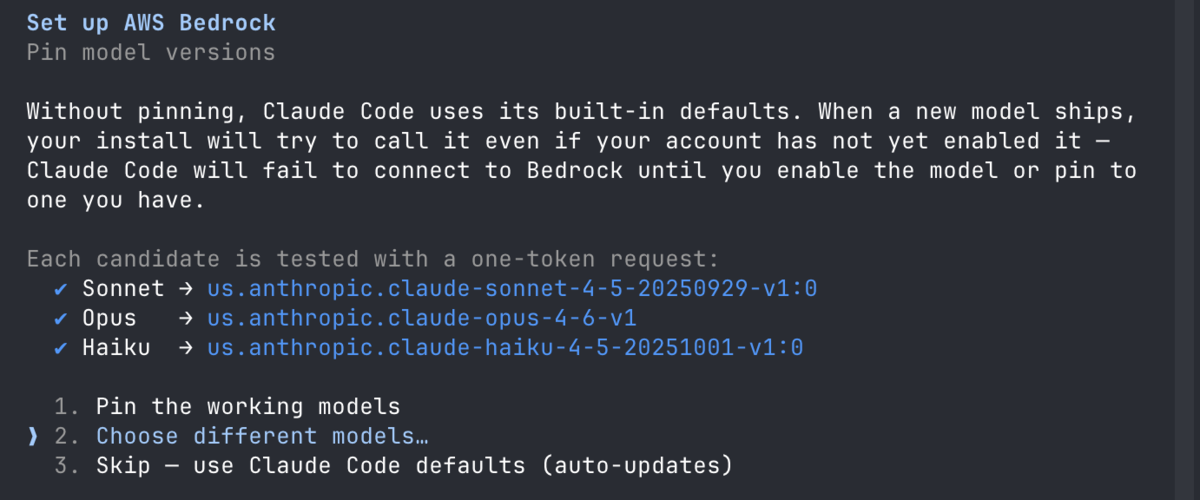Click the Opus model label
This screenshot has height=500, width=1200.
[x=109, y=319]
